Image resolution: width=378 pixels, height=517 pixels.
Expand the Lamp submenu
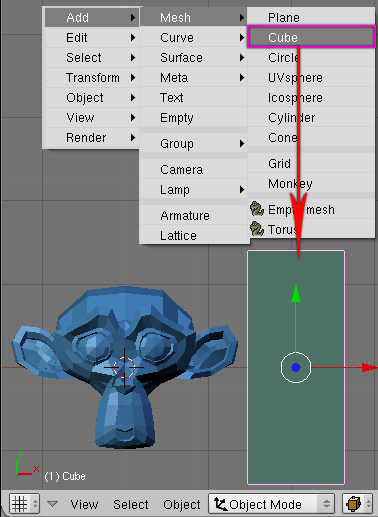pos(193,189)
